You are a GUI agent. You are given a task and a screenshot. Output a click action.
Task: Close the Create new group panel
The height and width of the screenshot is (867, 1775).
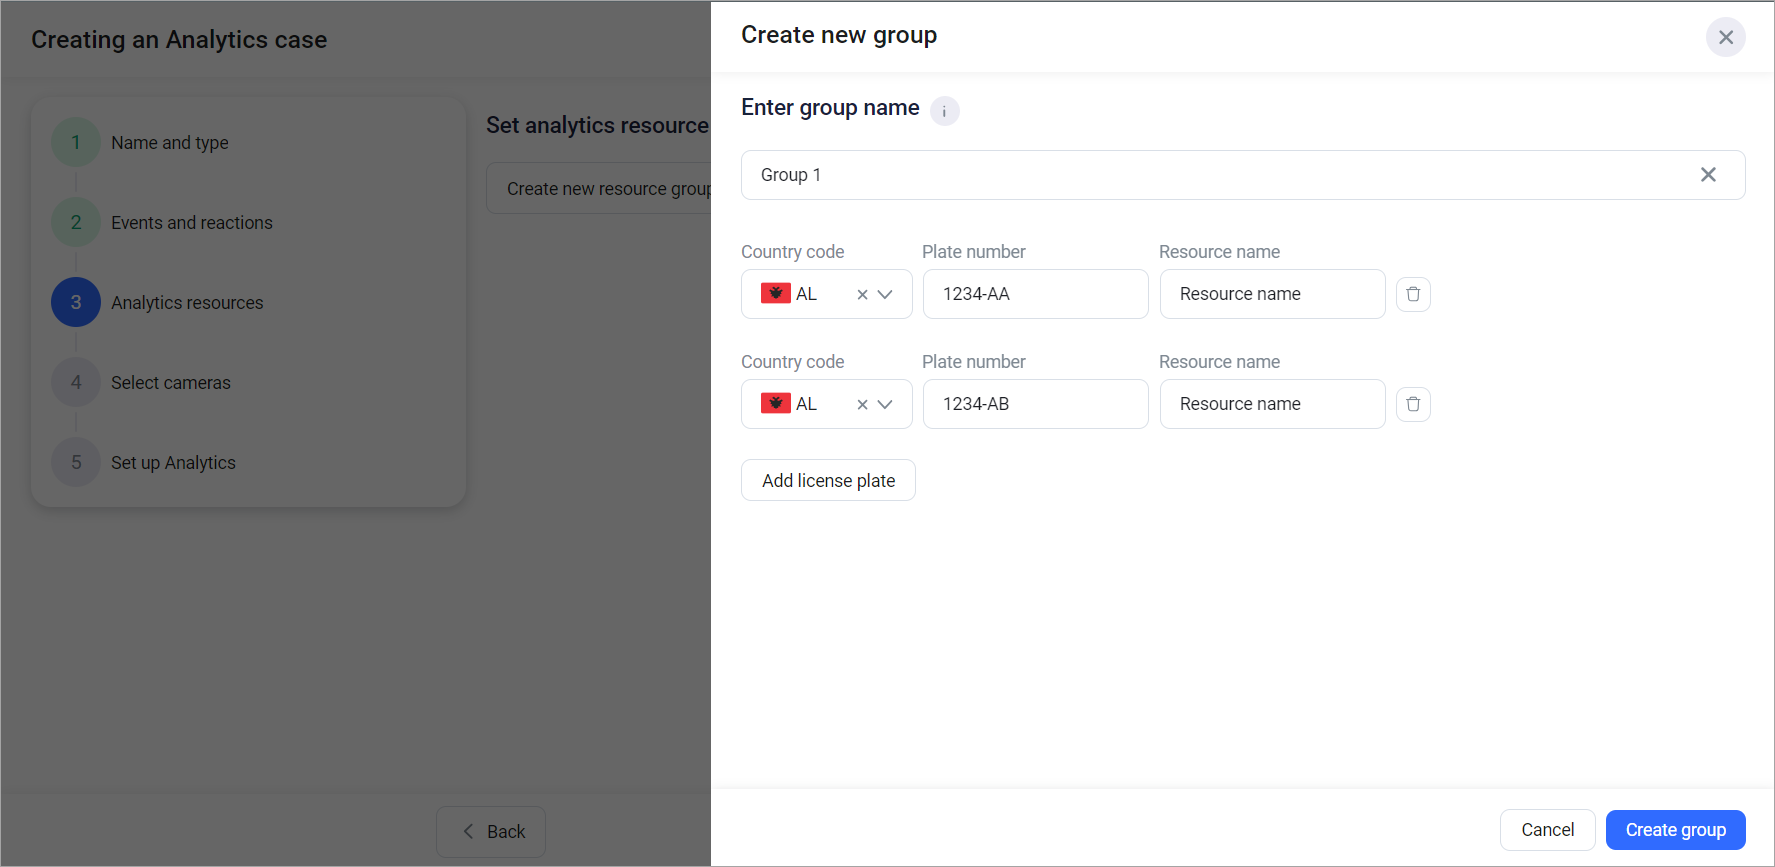coord(1725,37)
